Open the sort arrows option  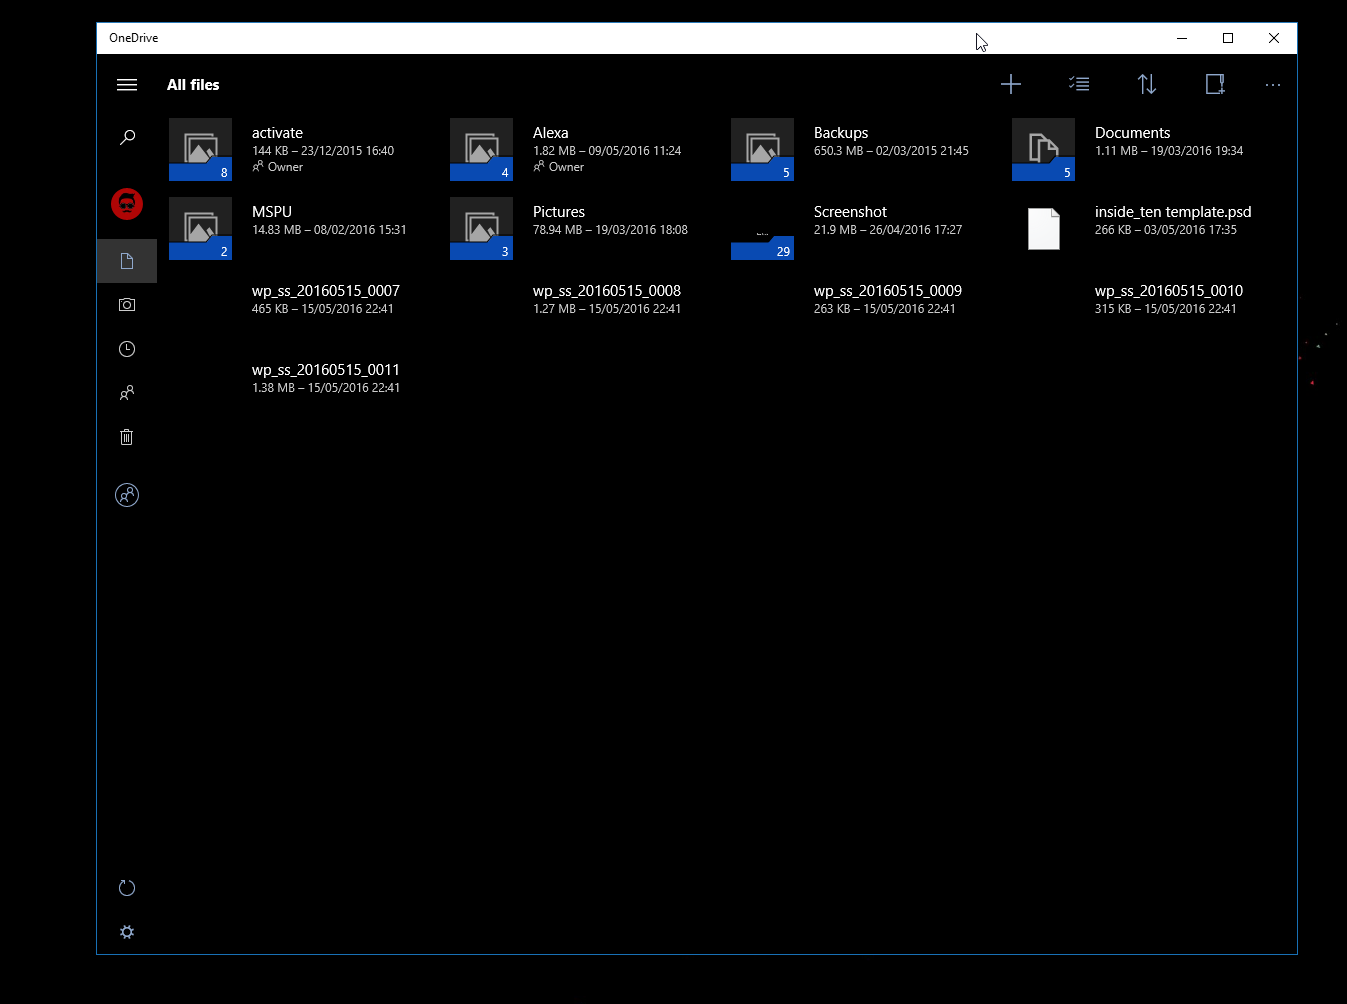click(1147, 84)
